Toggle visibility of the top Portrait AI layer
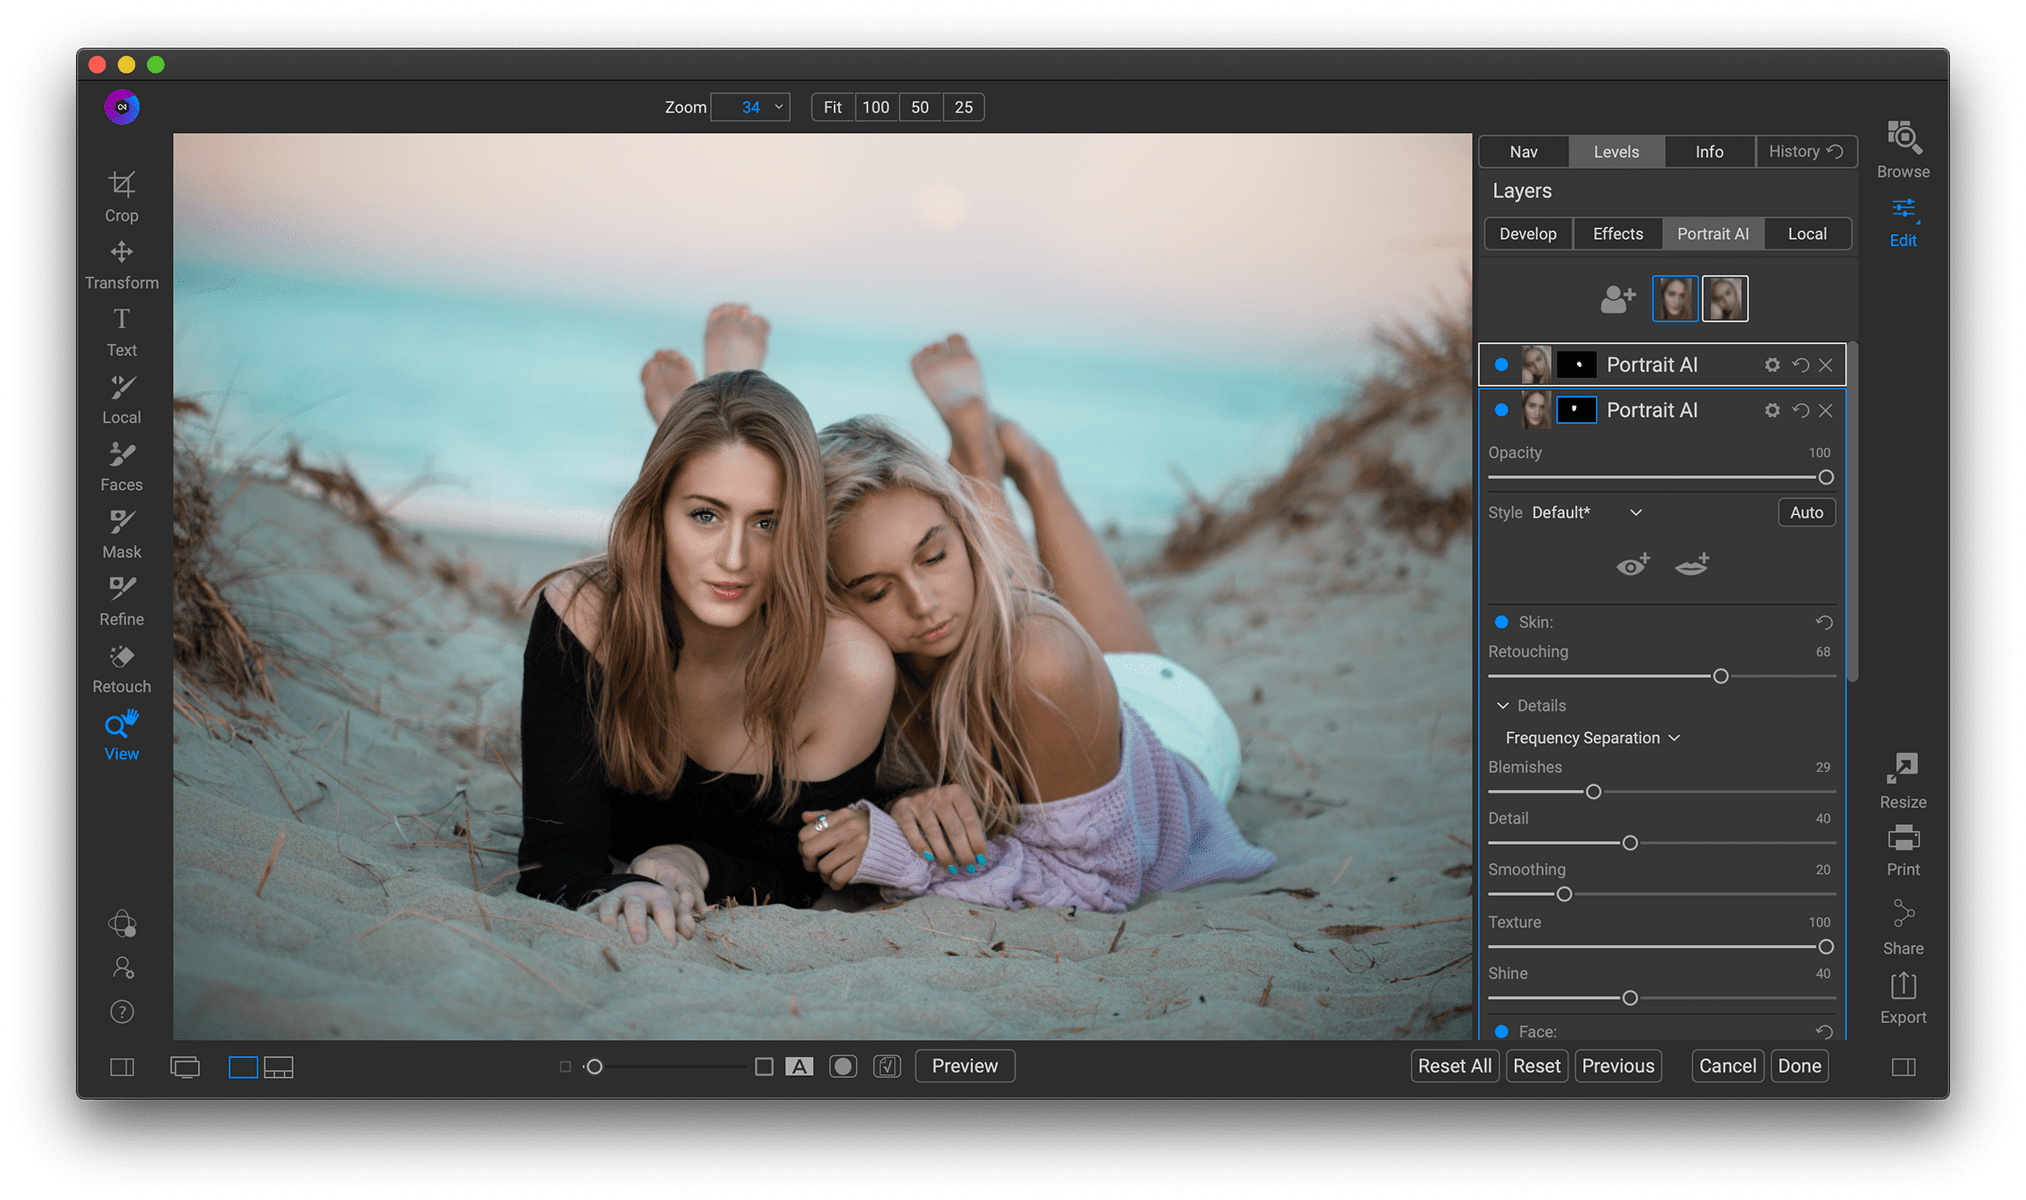 pyautogui.click(x=1501, y=364)
